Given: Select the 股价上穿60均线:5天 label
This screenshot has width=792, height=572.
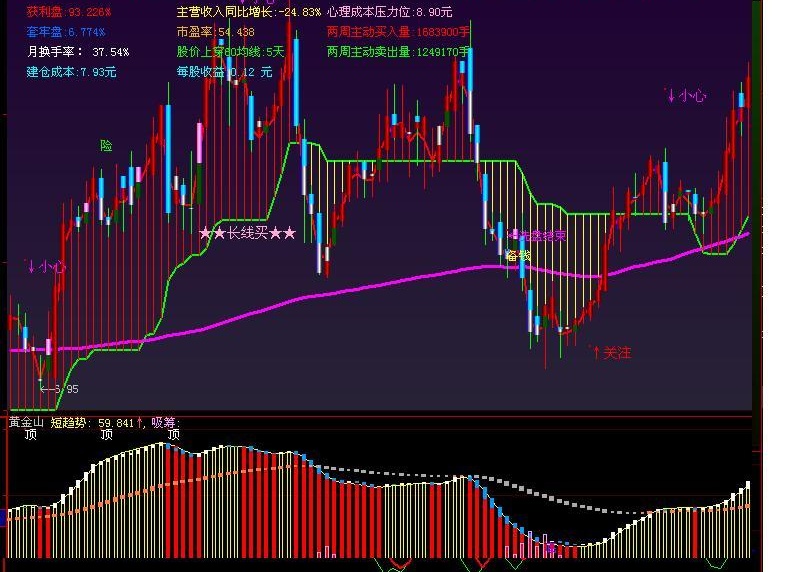Looking at the screenshot, I should pyautogui.click(x=230, y=52).
